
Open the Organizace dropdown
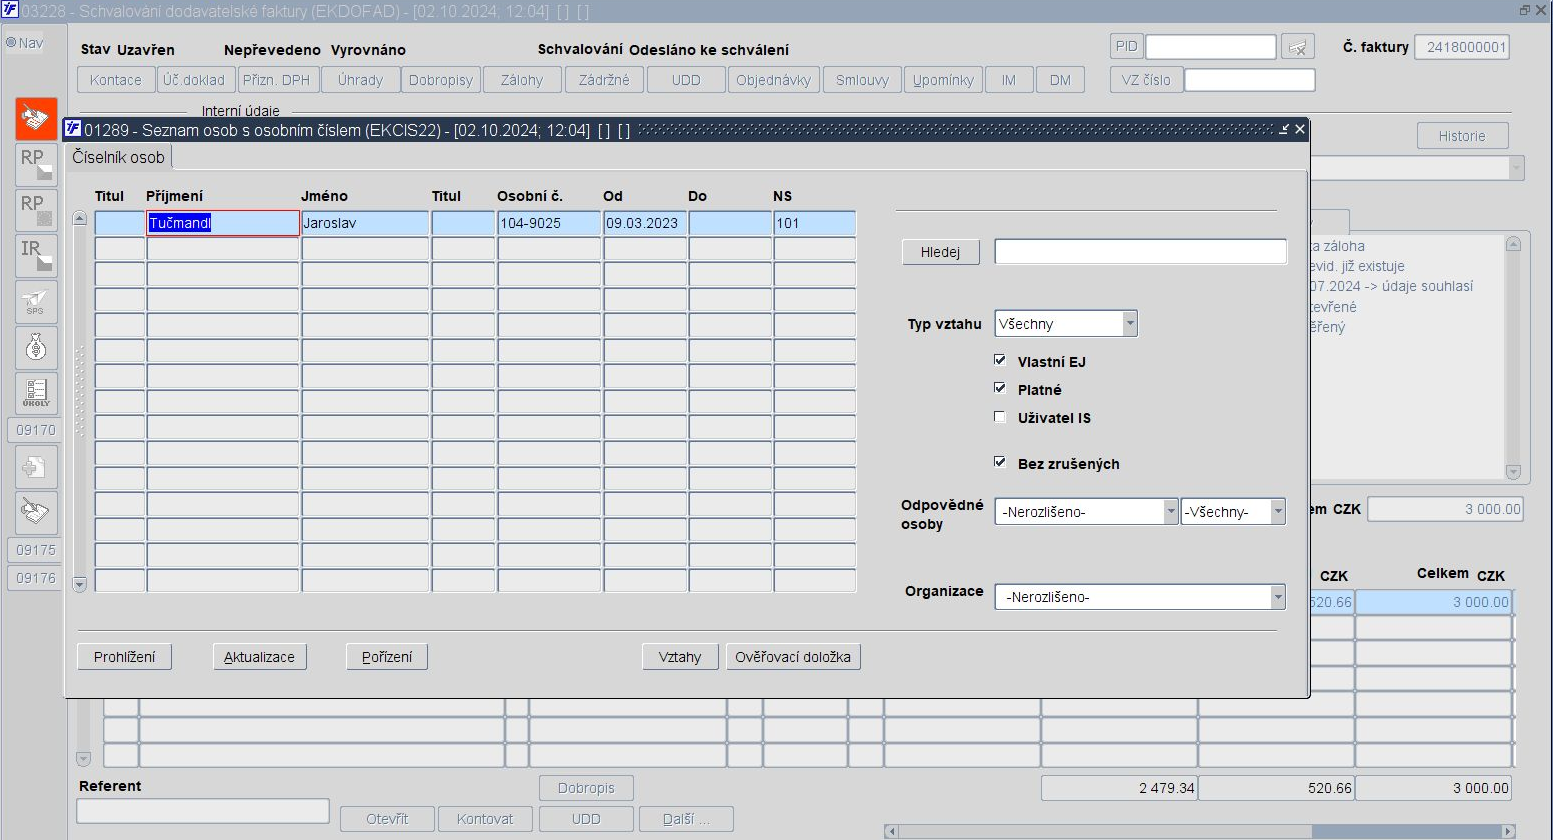click(x=1278, y=597)
